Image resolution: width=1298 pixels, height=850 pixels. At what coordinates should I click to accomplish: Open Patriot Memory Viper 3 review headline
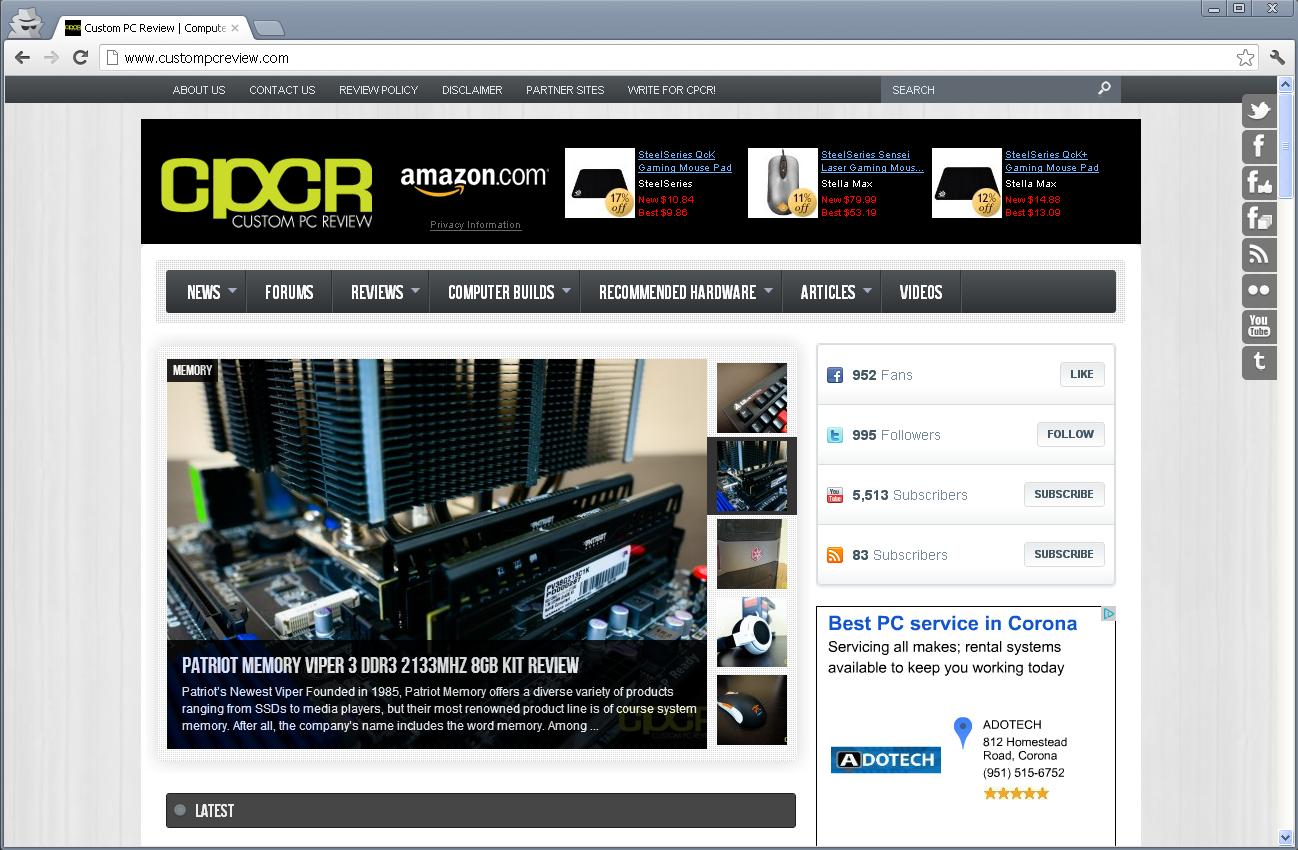[x=380, y=665]
